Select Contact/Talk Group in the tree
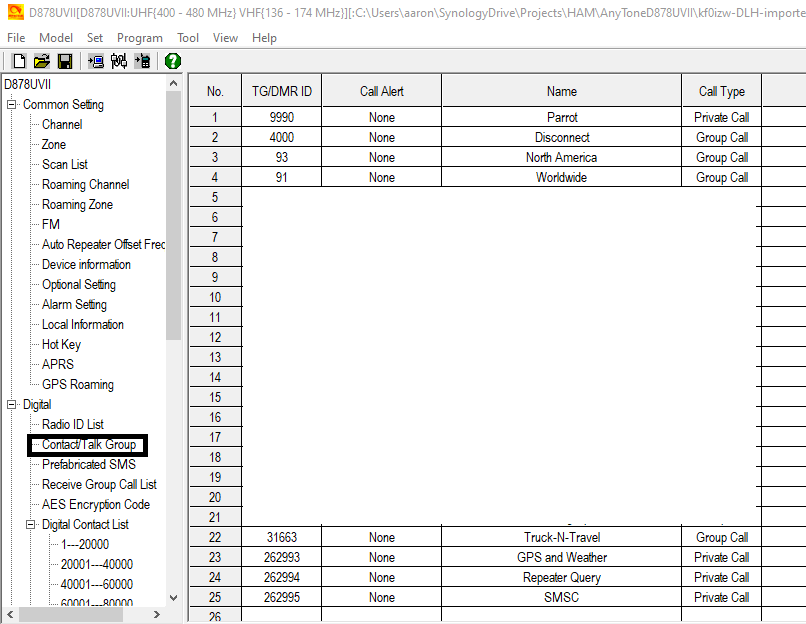The width and height of the screenshot is (806, 624). (x=88, y=445)
